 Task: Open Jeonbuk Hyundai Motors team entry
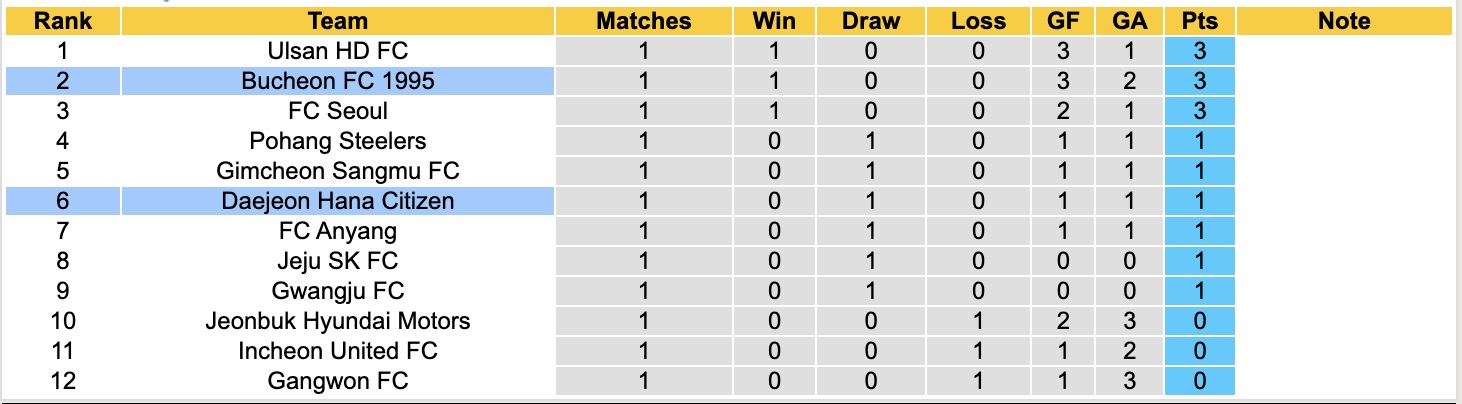[x=338, y=321]
